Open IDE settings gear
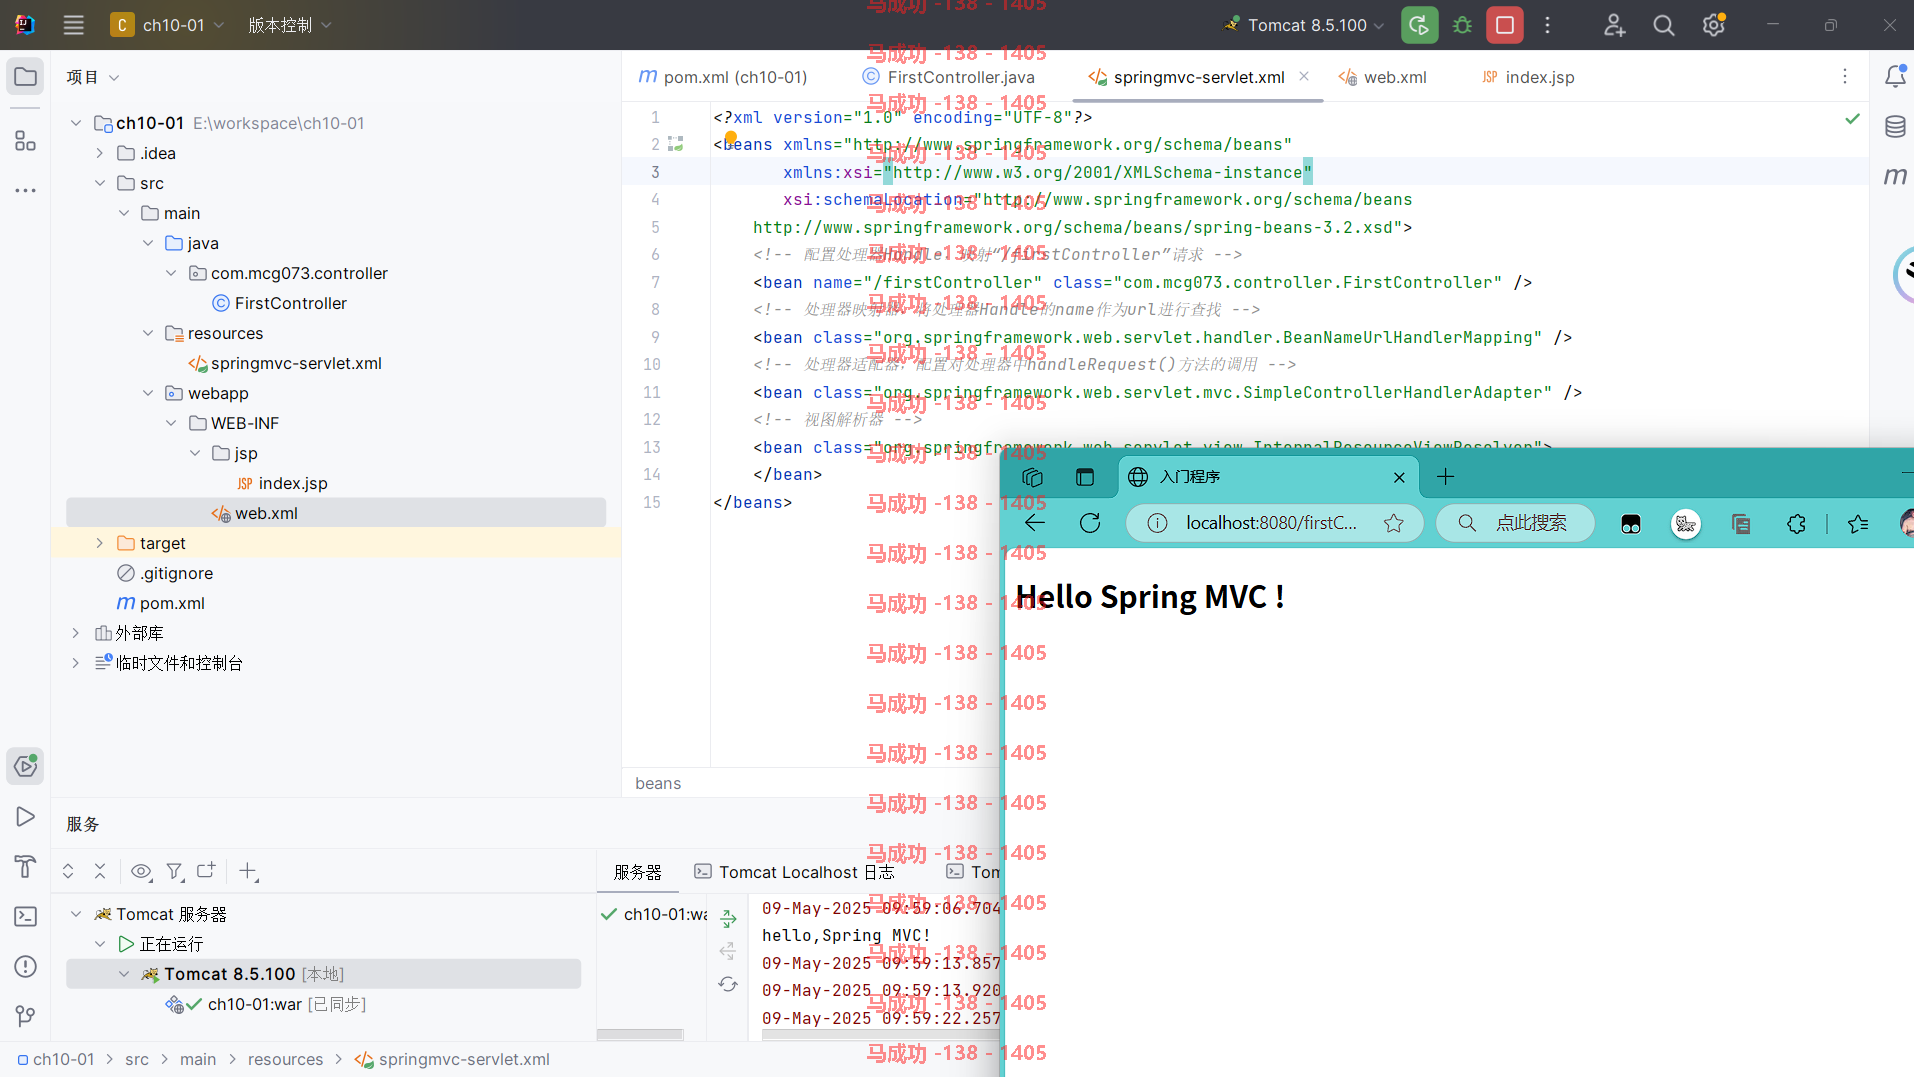 pyautogui.click(x=1713, y=25)
